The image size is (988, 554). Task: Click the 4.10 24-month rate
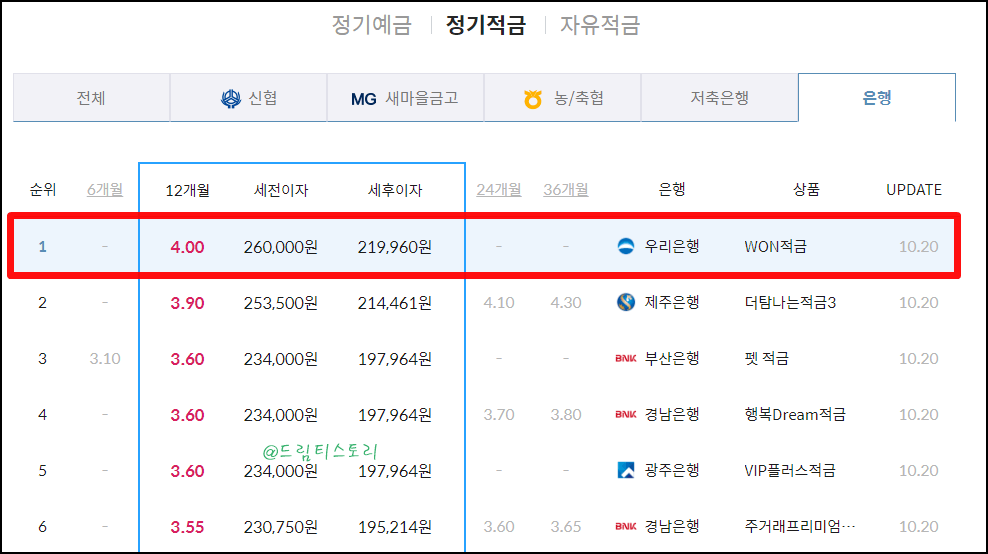point(498,303)
